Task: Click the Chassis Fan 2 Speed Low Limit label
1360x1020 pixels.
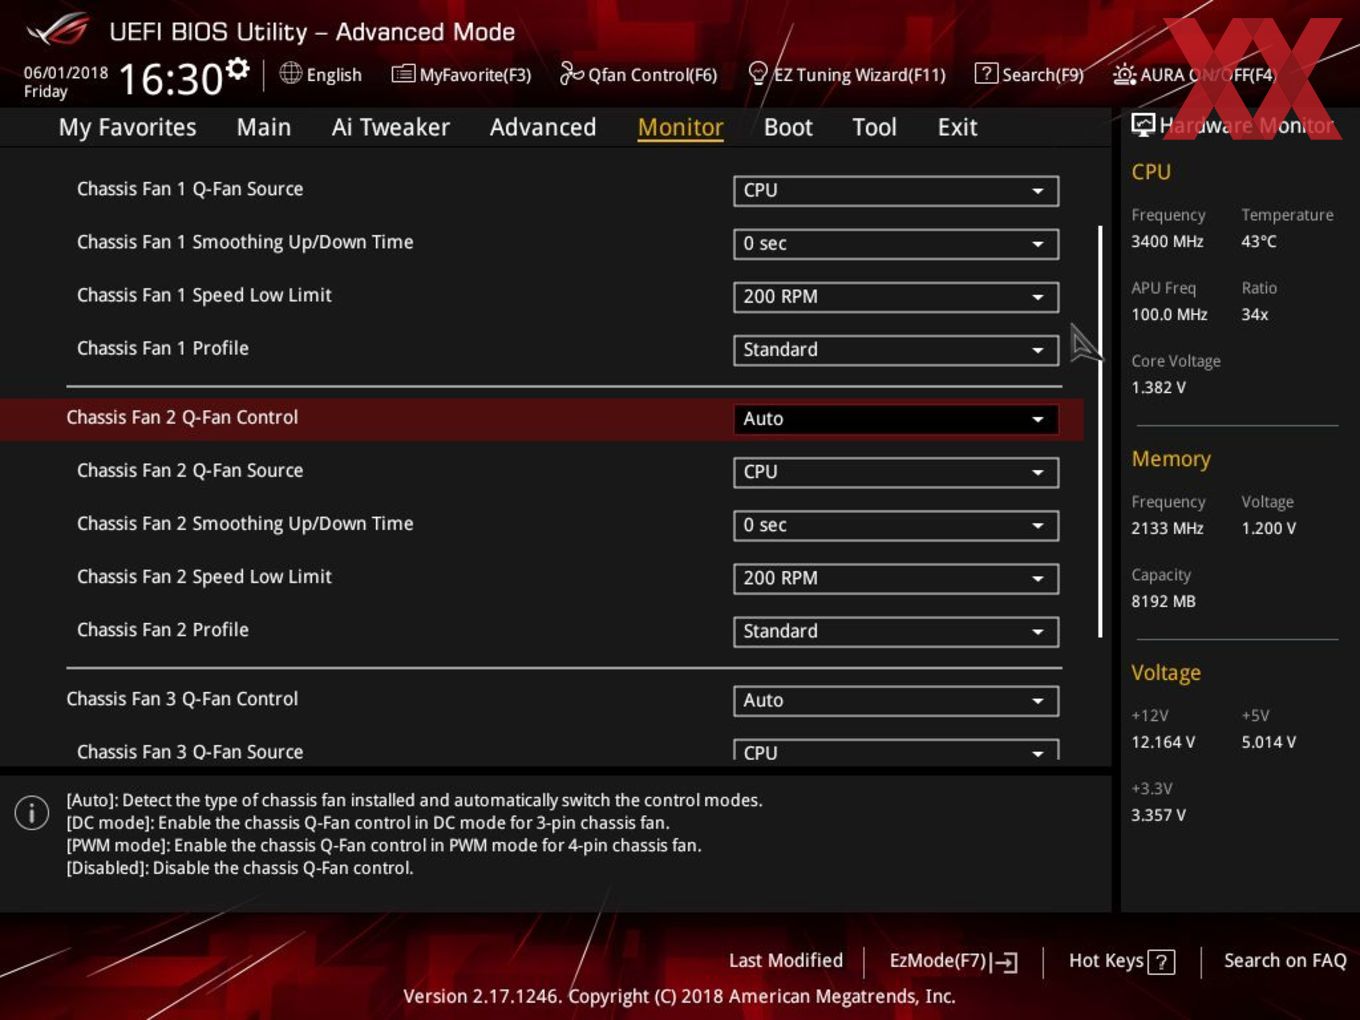Action: [x=204, y=577]
